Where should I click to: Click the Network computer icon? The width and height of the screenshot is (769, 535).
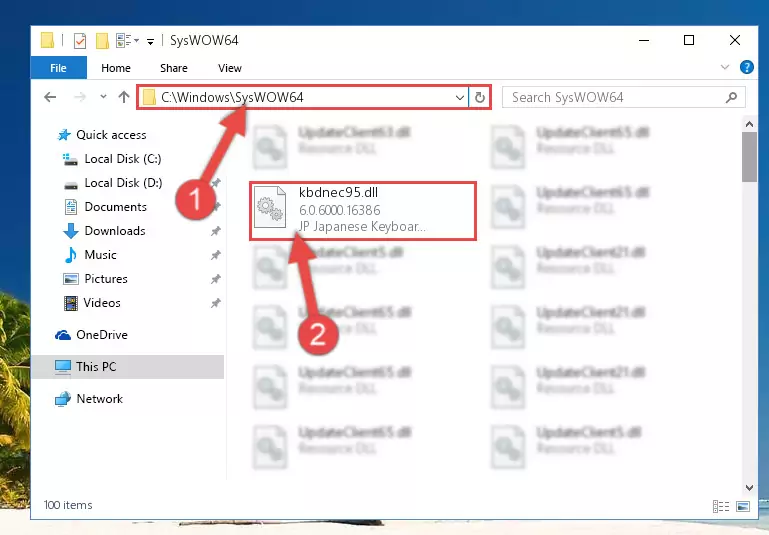[x=63, y=399]
